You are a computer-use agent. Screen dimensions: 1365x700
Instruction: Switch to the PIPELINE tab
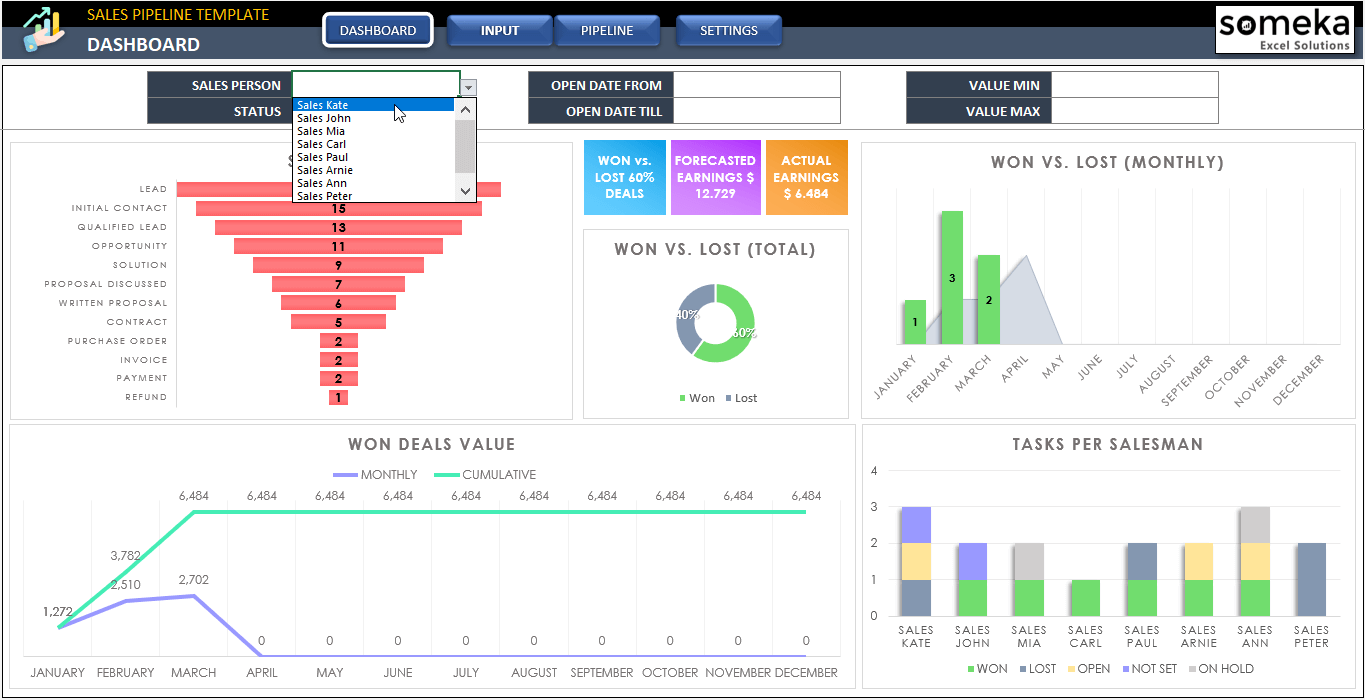coord(608,30)
